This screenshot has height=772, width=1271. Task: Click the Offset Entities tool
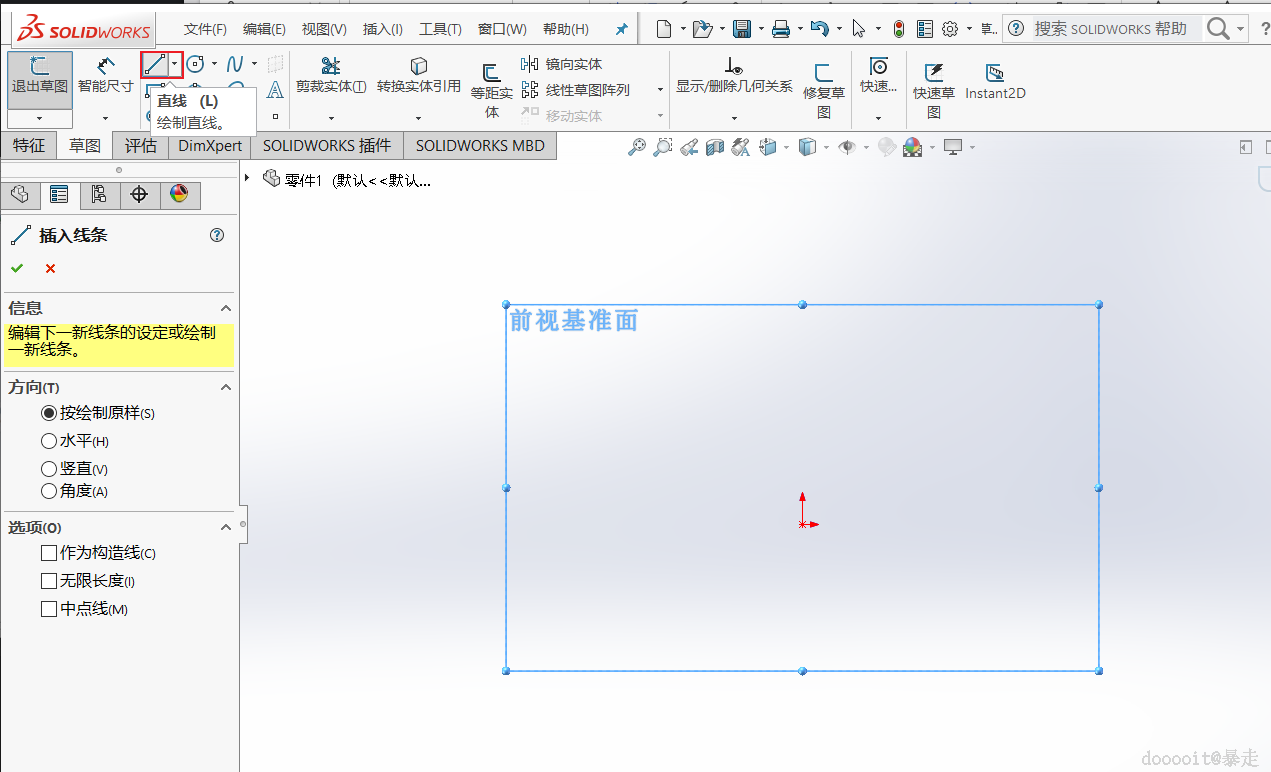(491, 85)
